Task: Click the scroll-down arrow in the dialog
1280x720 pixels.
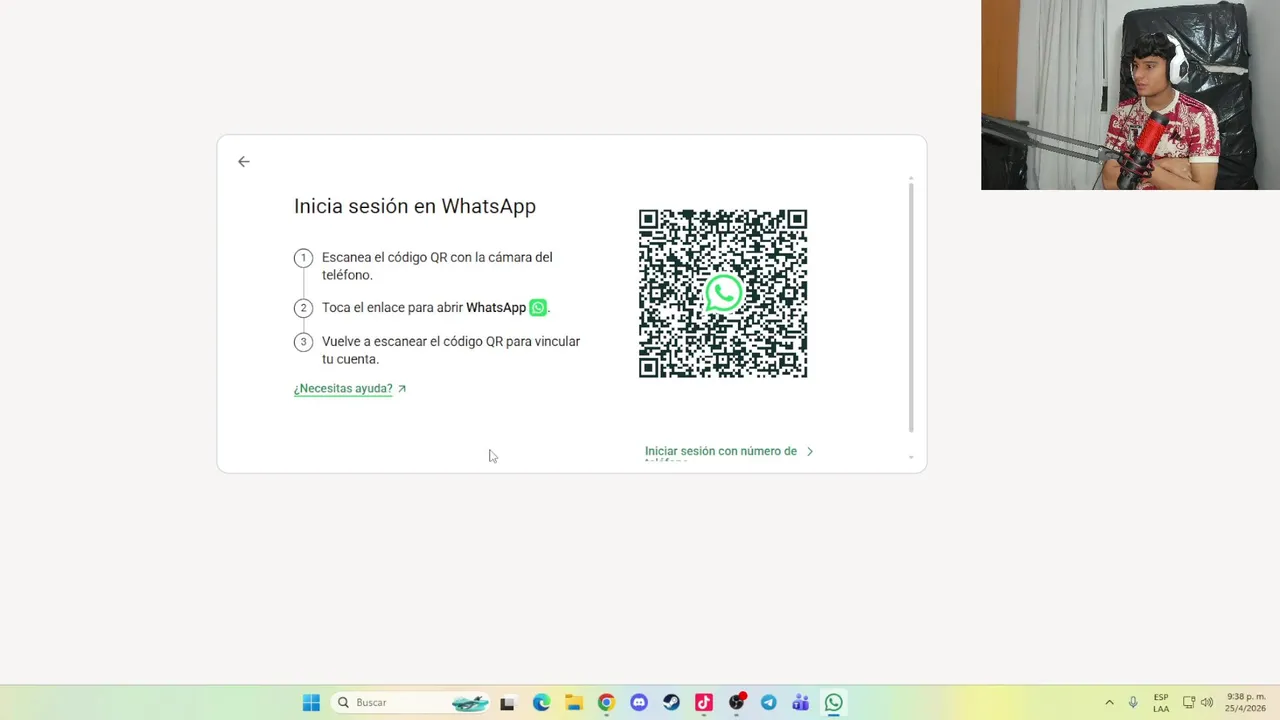Action: (911, 457)
